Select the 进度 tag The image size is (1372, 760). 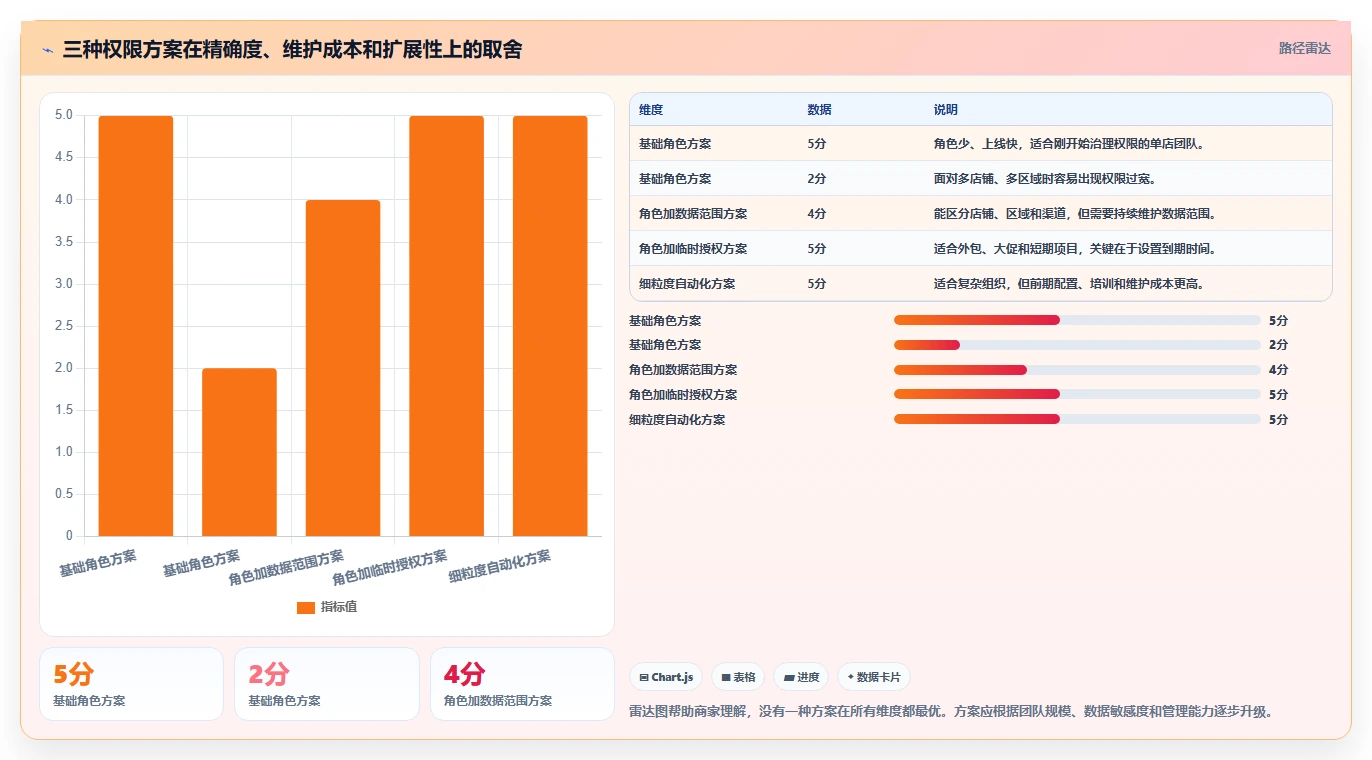pyautogui.click(x=801, y=677)
